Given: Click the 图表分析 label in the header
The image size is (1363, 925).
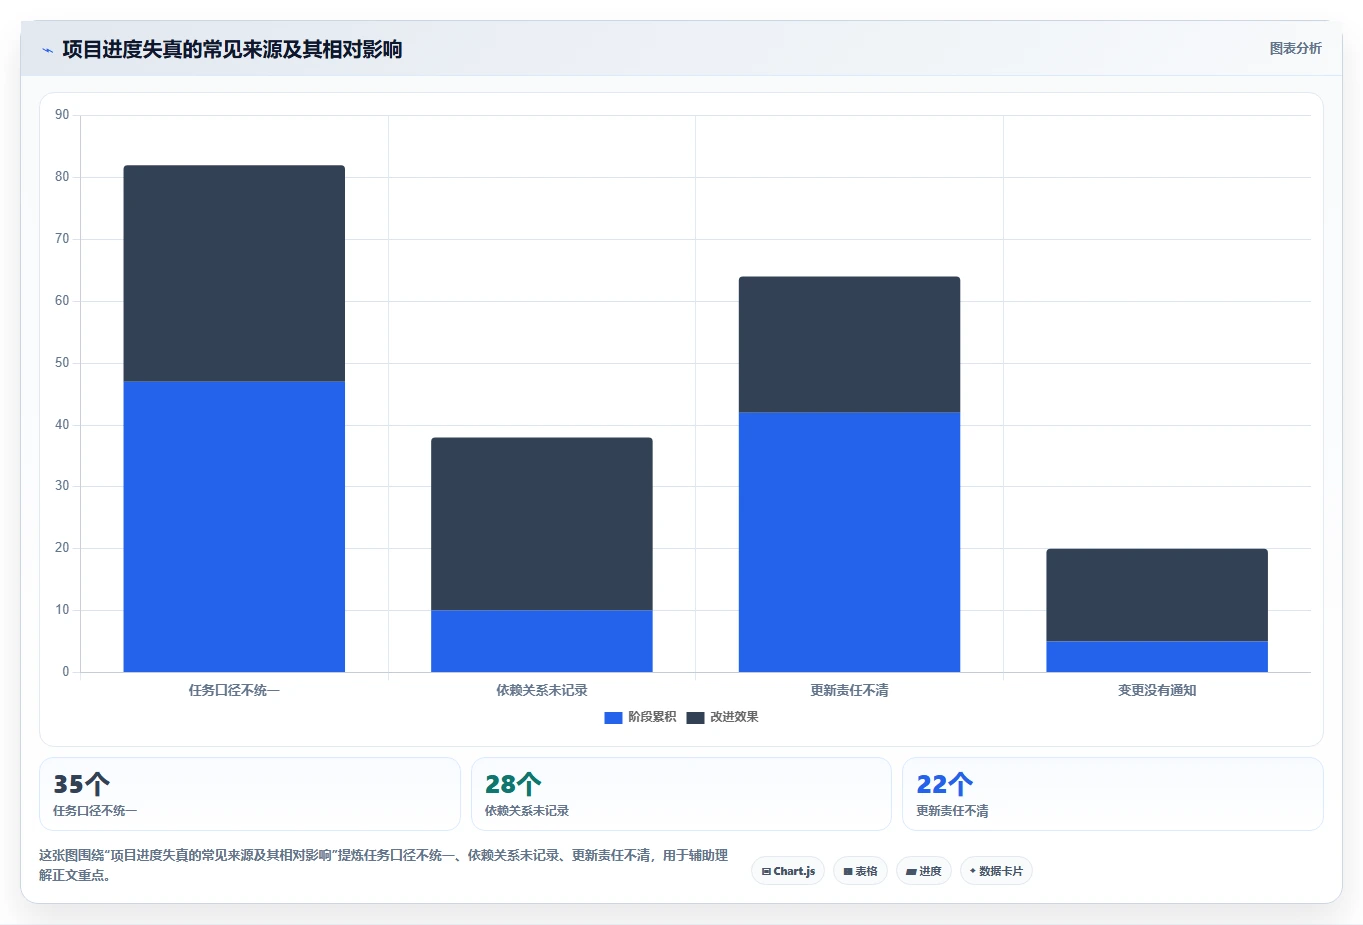Looking at the screenshot, I should click(1295, 48).
